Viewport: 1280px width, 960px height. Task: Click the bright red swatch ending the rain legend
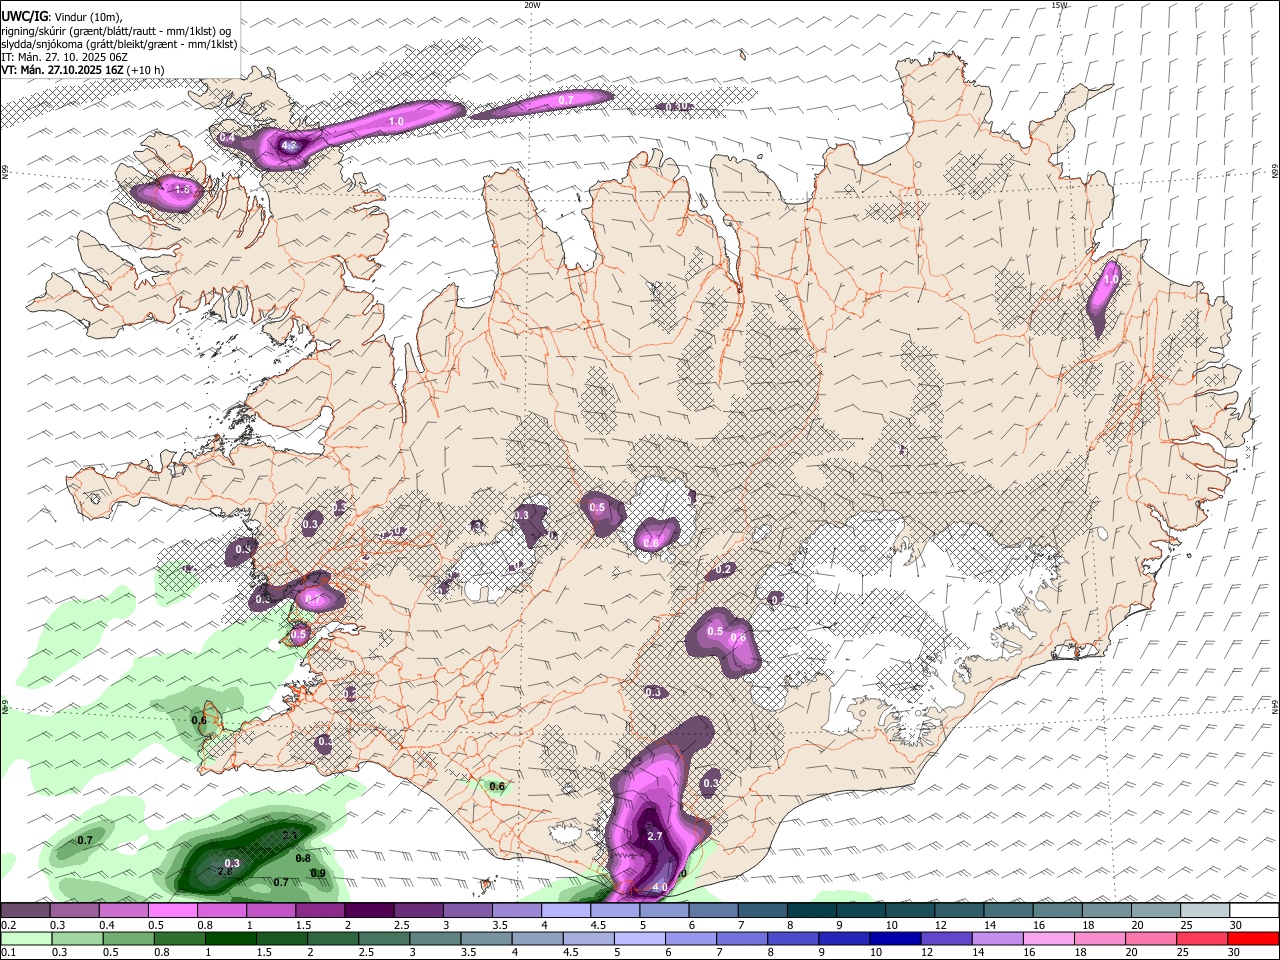pyautogui.click(x=1254, y=938)
